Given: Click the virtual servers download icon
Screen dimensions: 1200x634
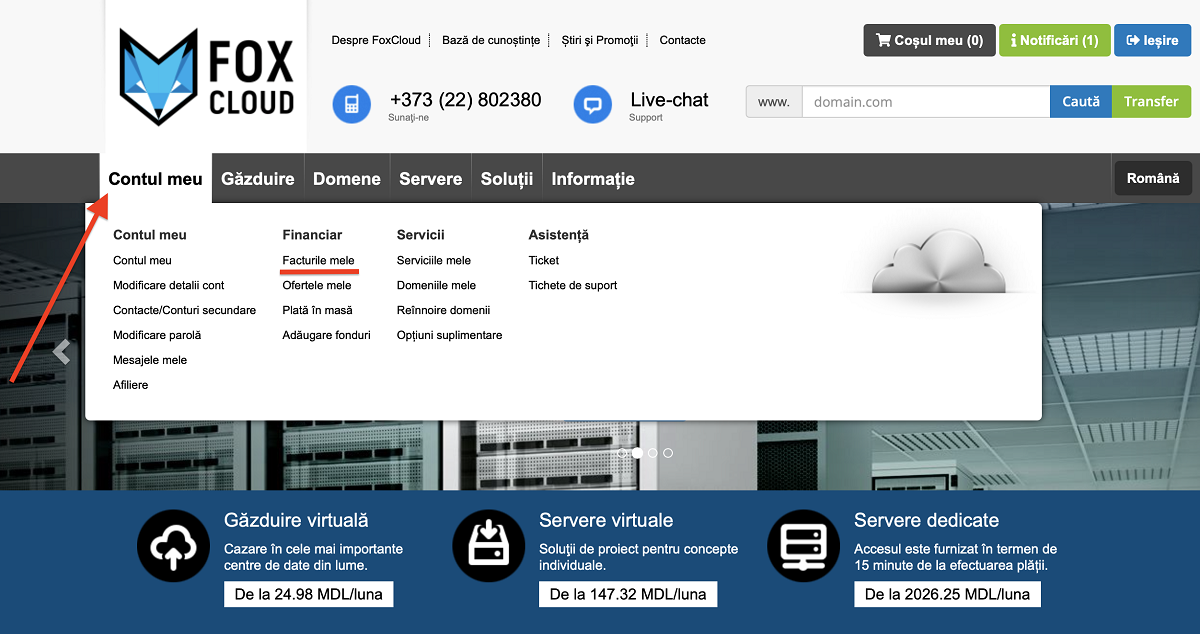Looking at the screenshot, I should (488, 546).
